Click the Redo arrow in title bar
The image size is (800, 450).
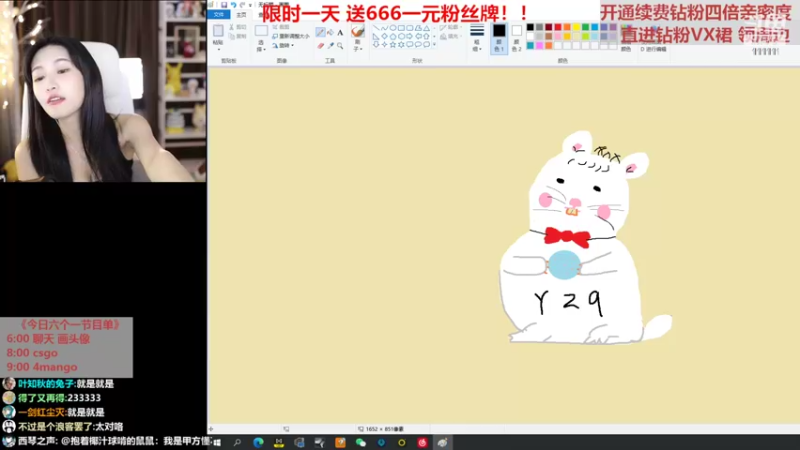242,5
